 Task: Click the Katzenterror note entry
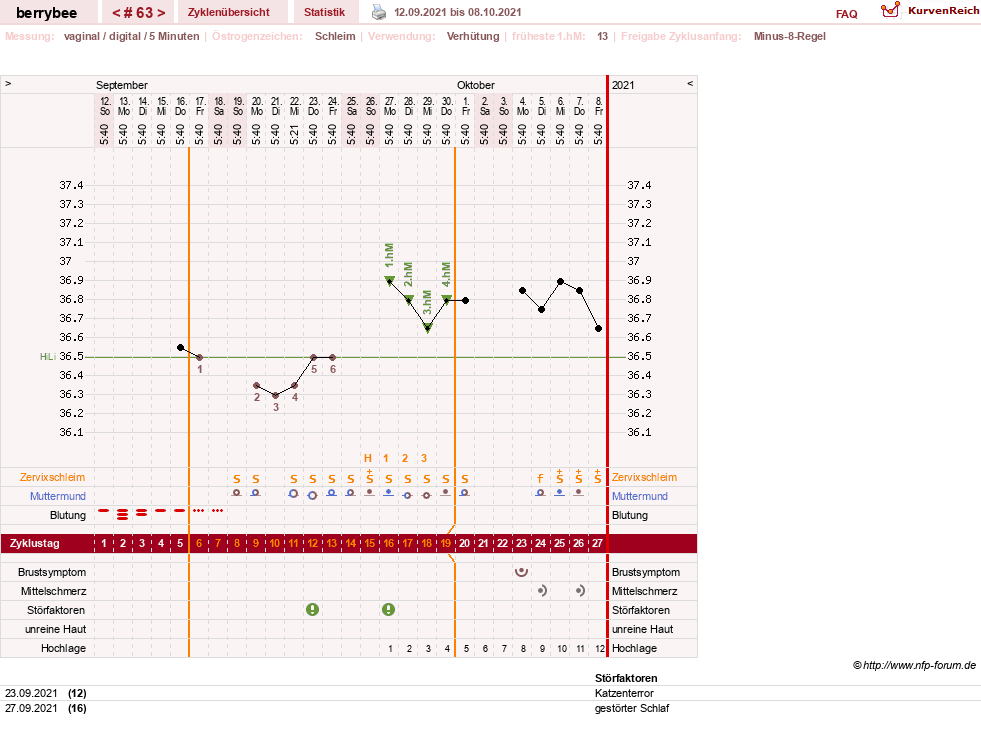coord(624,693)
